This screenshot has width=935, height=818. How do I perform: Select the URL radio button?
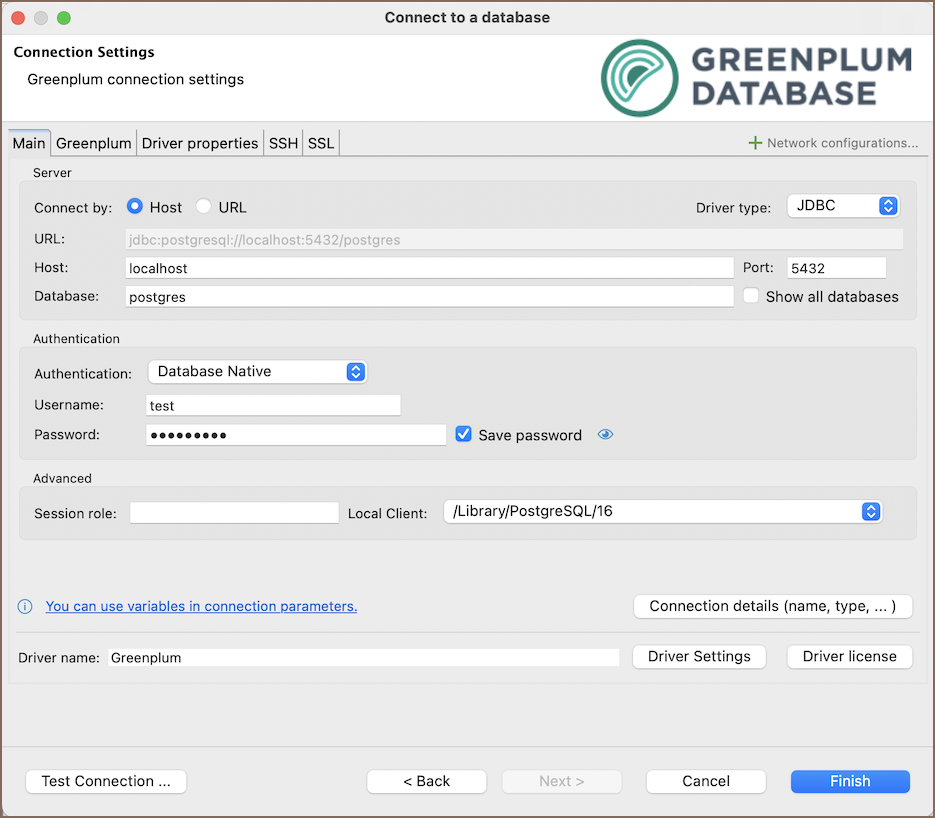pos(204,207)
